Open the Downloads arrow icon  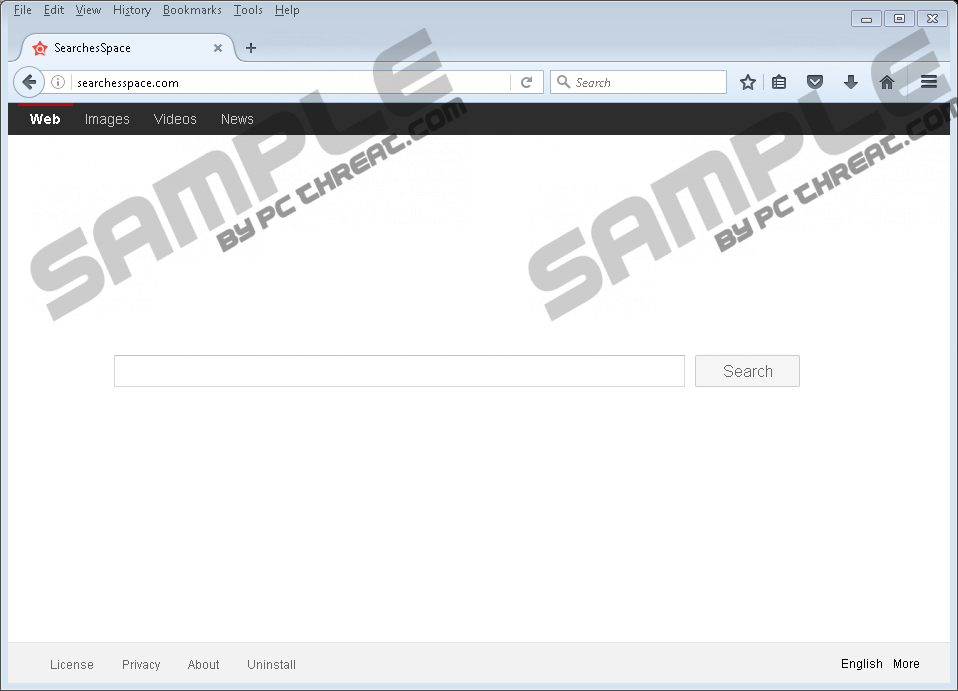pyautogui.click(x=851, y=83)
